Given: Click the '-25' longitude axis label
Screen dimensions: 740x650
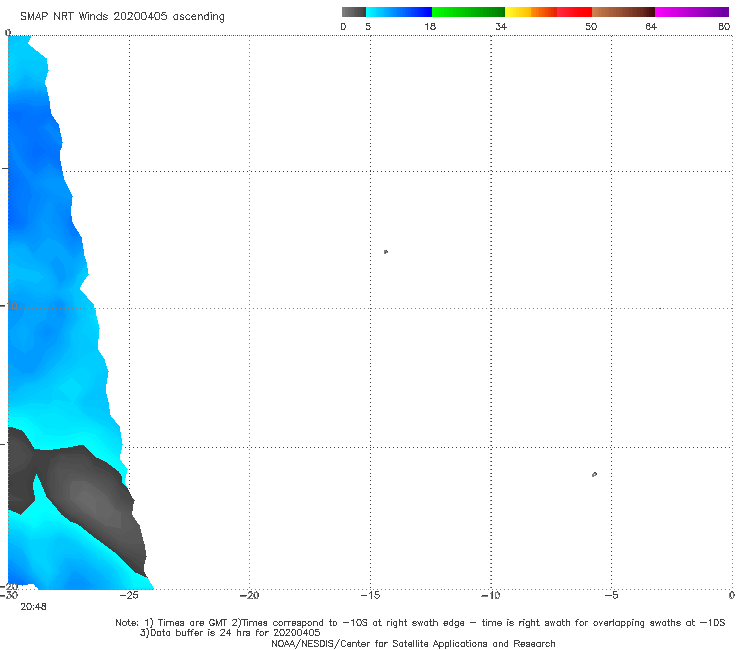Looking at the screenshot, I should 129,595.
